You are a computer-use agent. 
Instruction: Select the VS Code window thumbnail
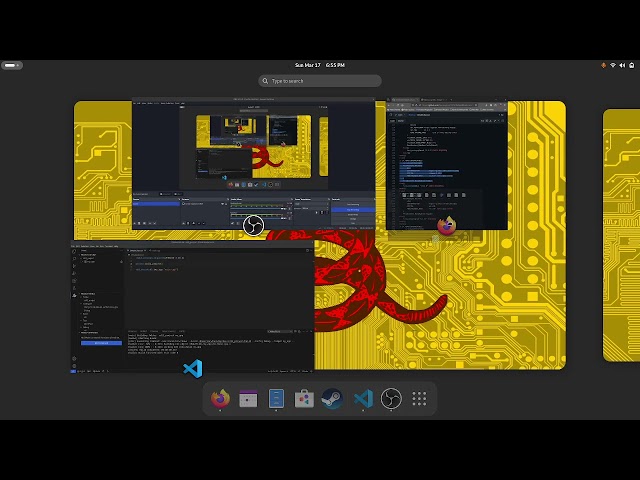point(192,306)
